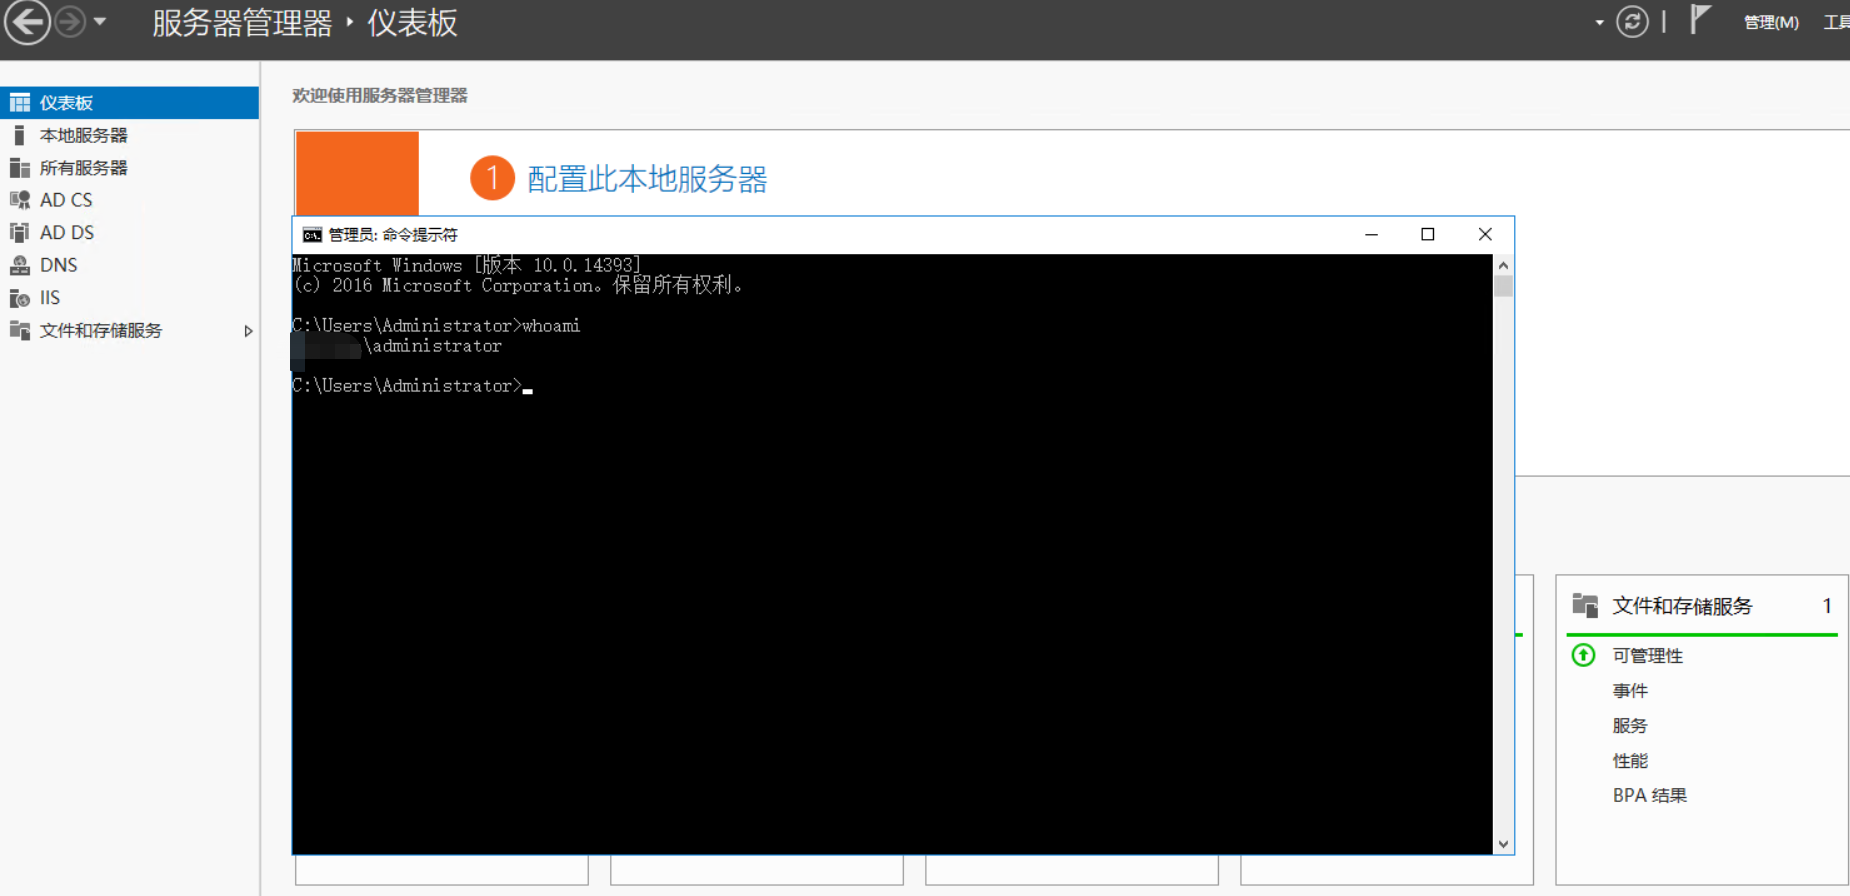The width and height of the screenshot is (1850, 896).
Task: Expand the 文件和存储服务 sidebar arrow
Action: 248,331
